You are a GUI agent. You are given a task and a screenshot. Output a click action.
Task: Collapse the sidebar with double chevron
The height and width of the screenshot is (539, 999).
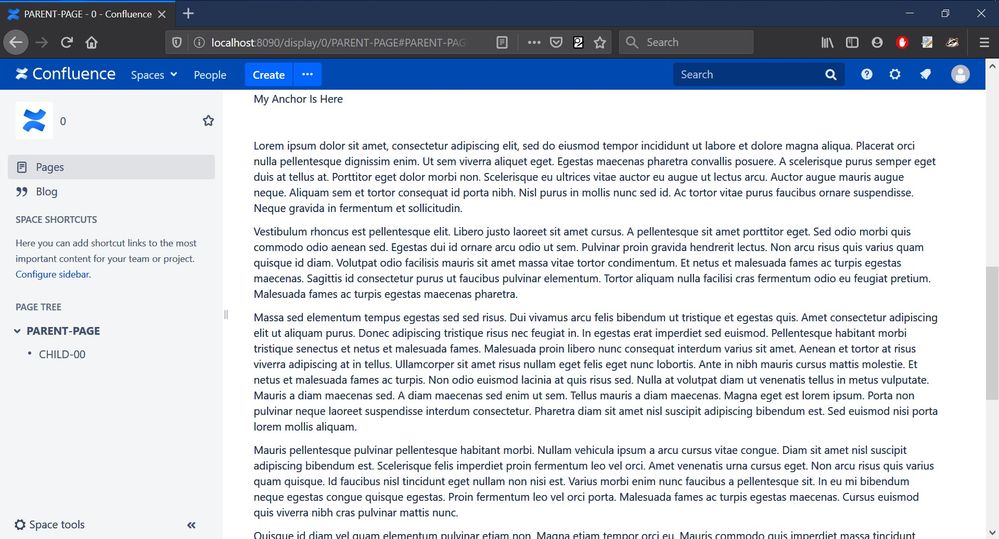pyautogui.click(x=191, y=525)
